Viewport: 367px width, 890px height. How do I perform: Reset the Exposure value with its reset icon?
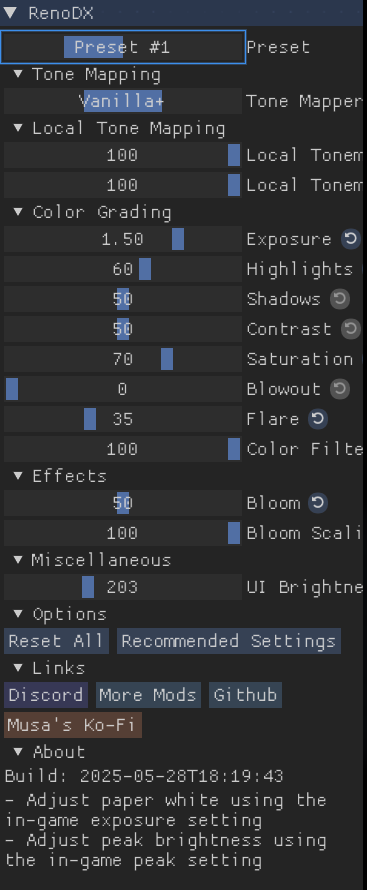351,240
